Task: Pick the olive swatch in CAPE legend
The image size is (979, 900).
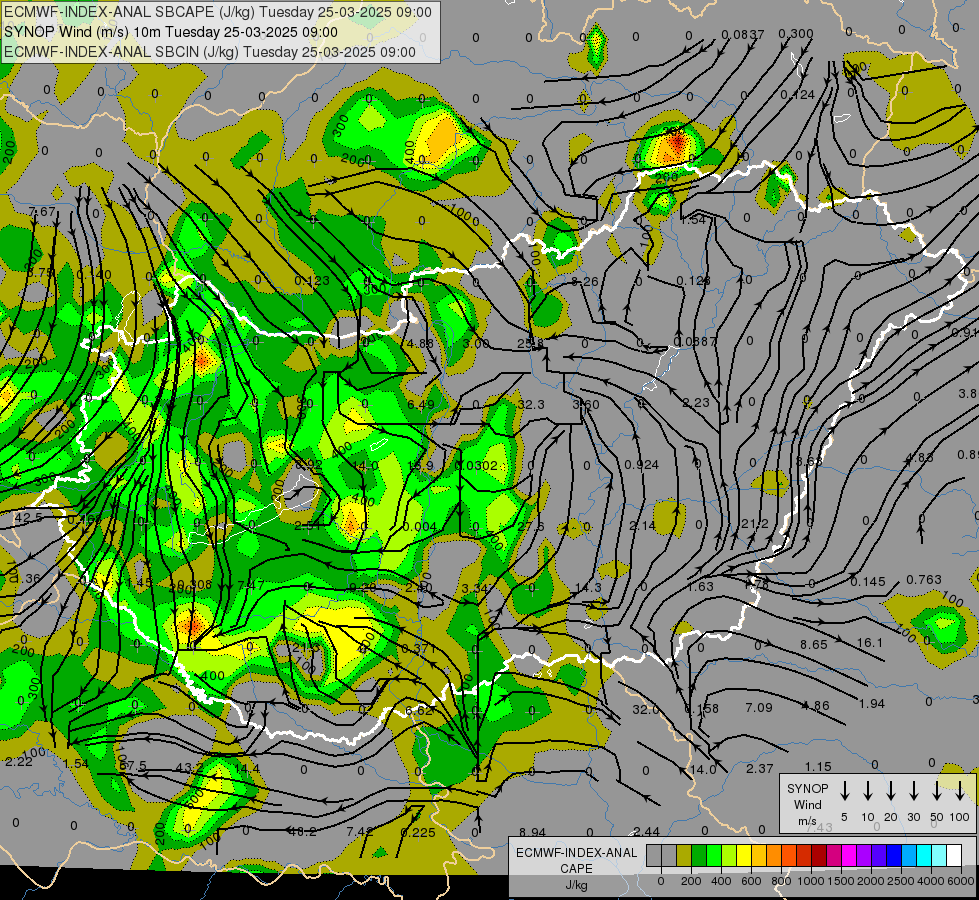Action: [x=684, y=855]
